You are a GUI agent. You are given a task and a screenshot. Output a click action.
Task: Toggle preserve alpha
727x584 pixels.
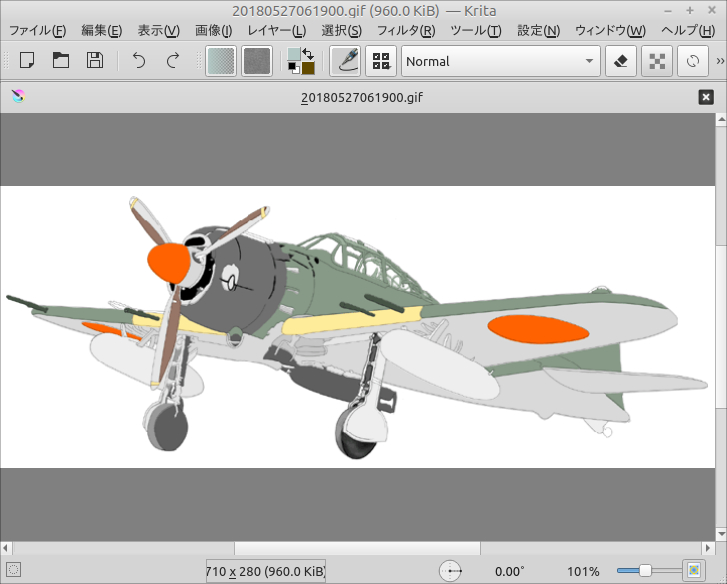(657, 61)
